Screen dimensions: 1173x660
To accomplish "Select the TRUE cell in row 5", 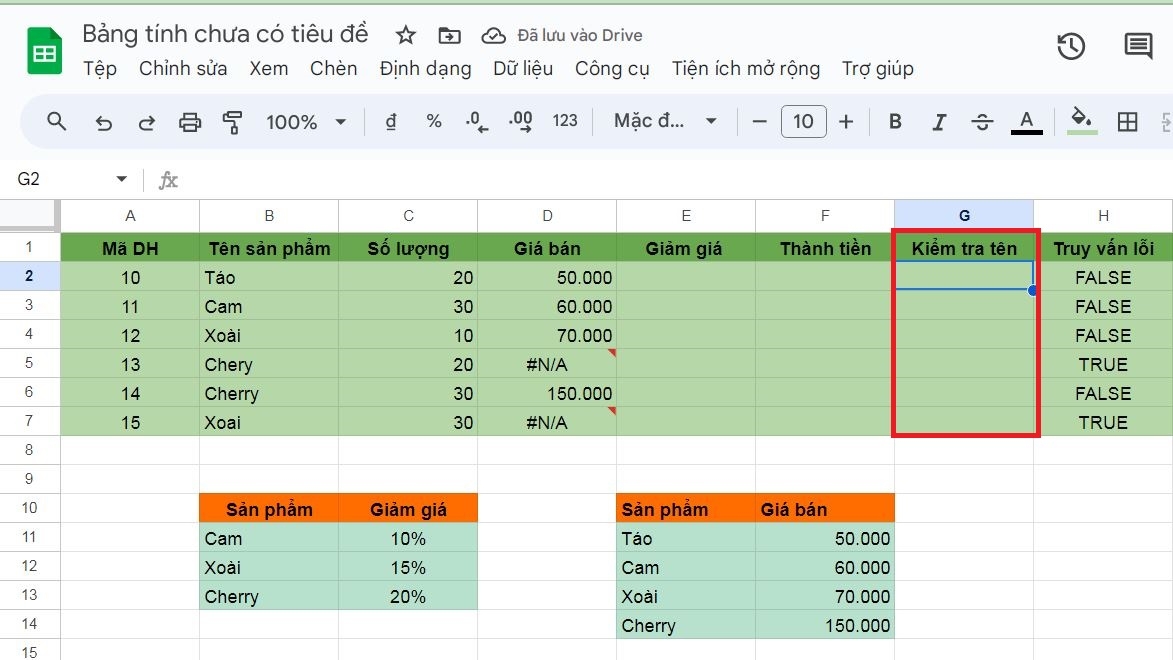I will coord(1103,364).
